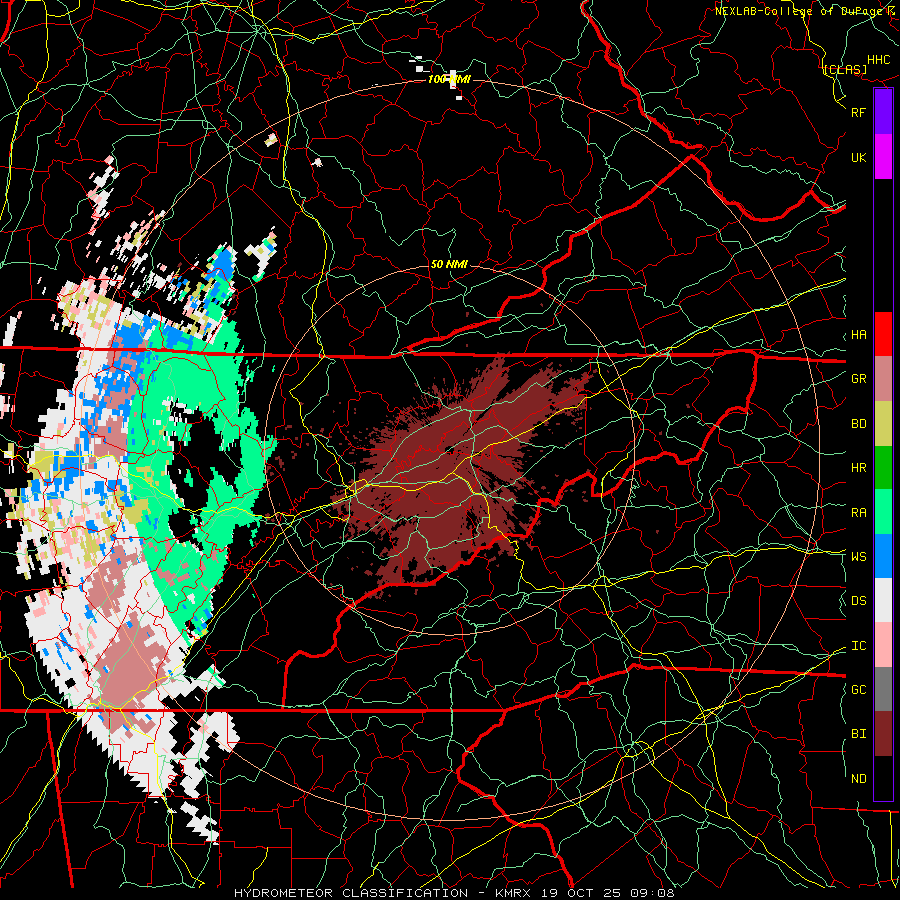Click the BI legend label
Viewport: 900px width, 900px height.
point(859,734)
